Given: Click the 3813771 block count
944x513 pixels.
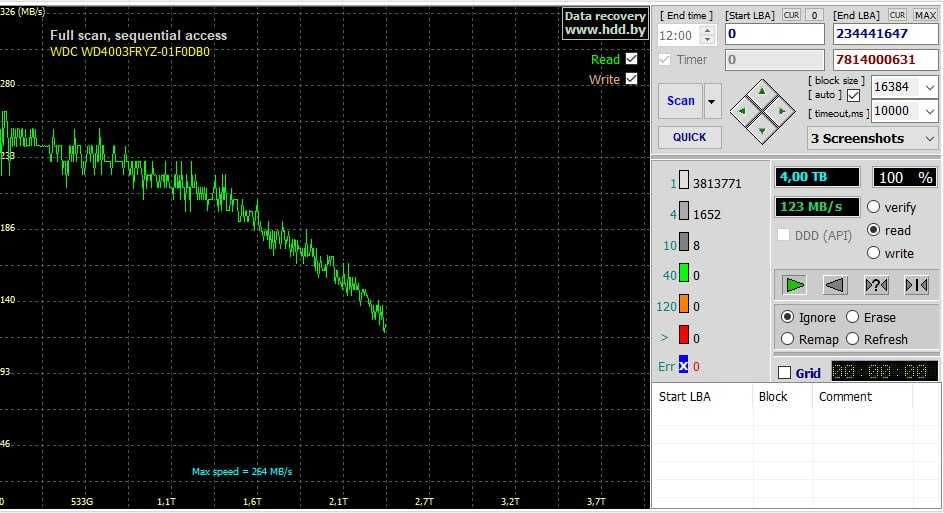Looking at the screenshot, I should tap(717, 184).
